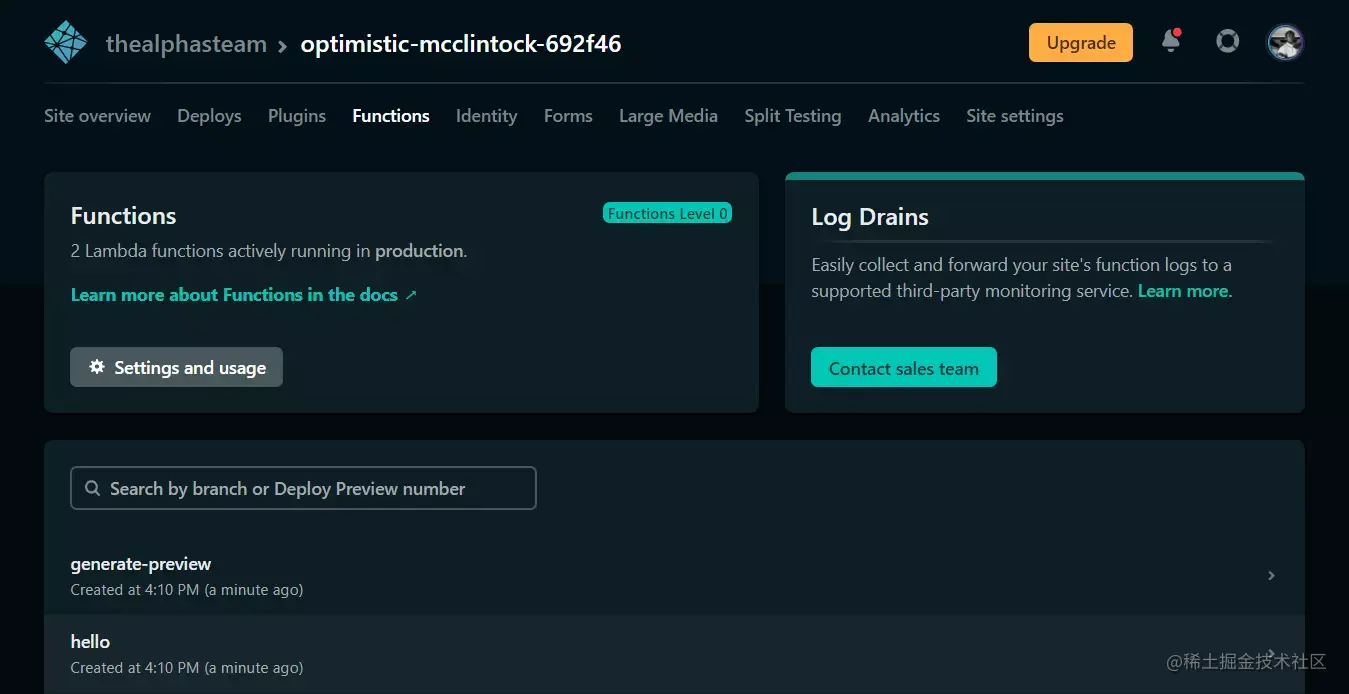Focus the branch search input field

pyautogui.click(x=303, y=488)
